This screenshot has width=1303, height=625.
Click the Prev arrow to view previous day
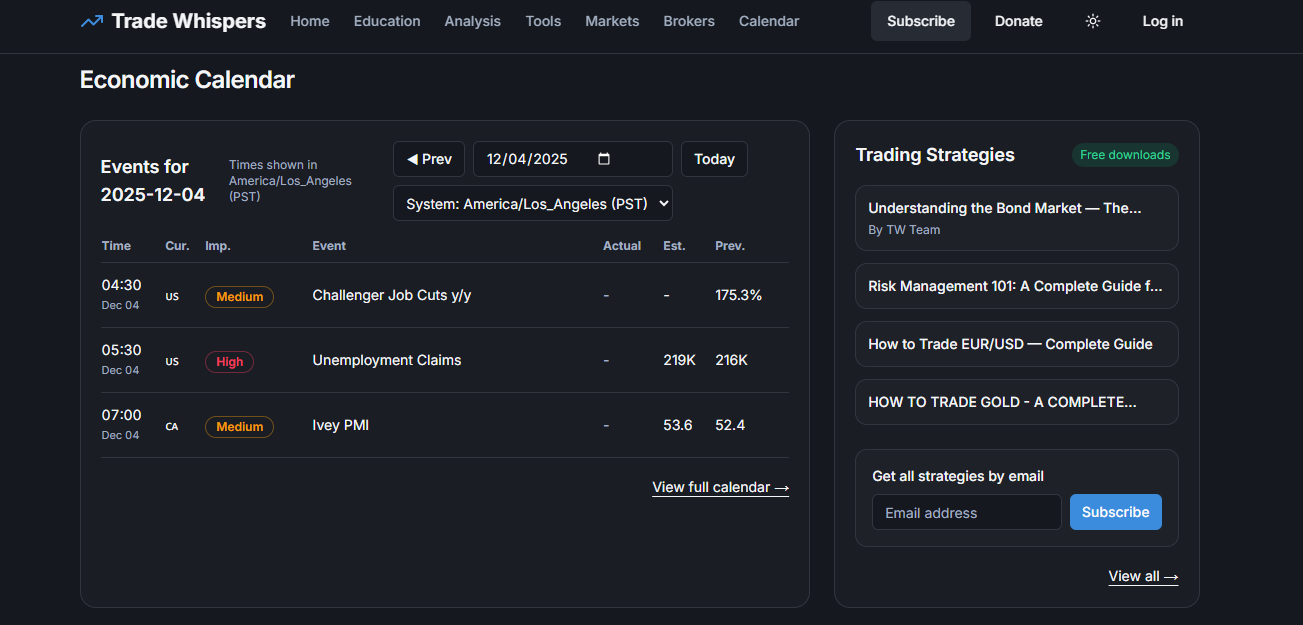click(x=428, y=158)
